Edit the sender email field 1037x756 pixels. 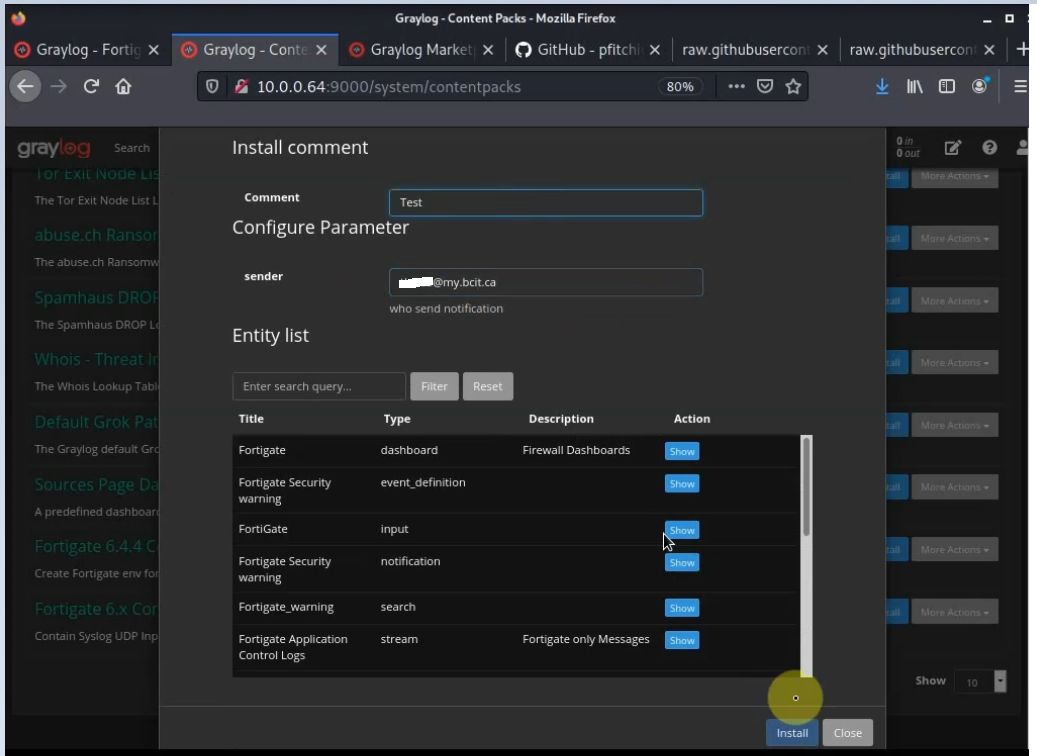pos(546,282)
